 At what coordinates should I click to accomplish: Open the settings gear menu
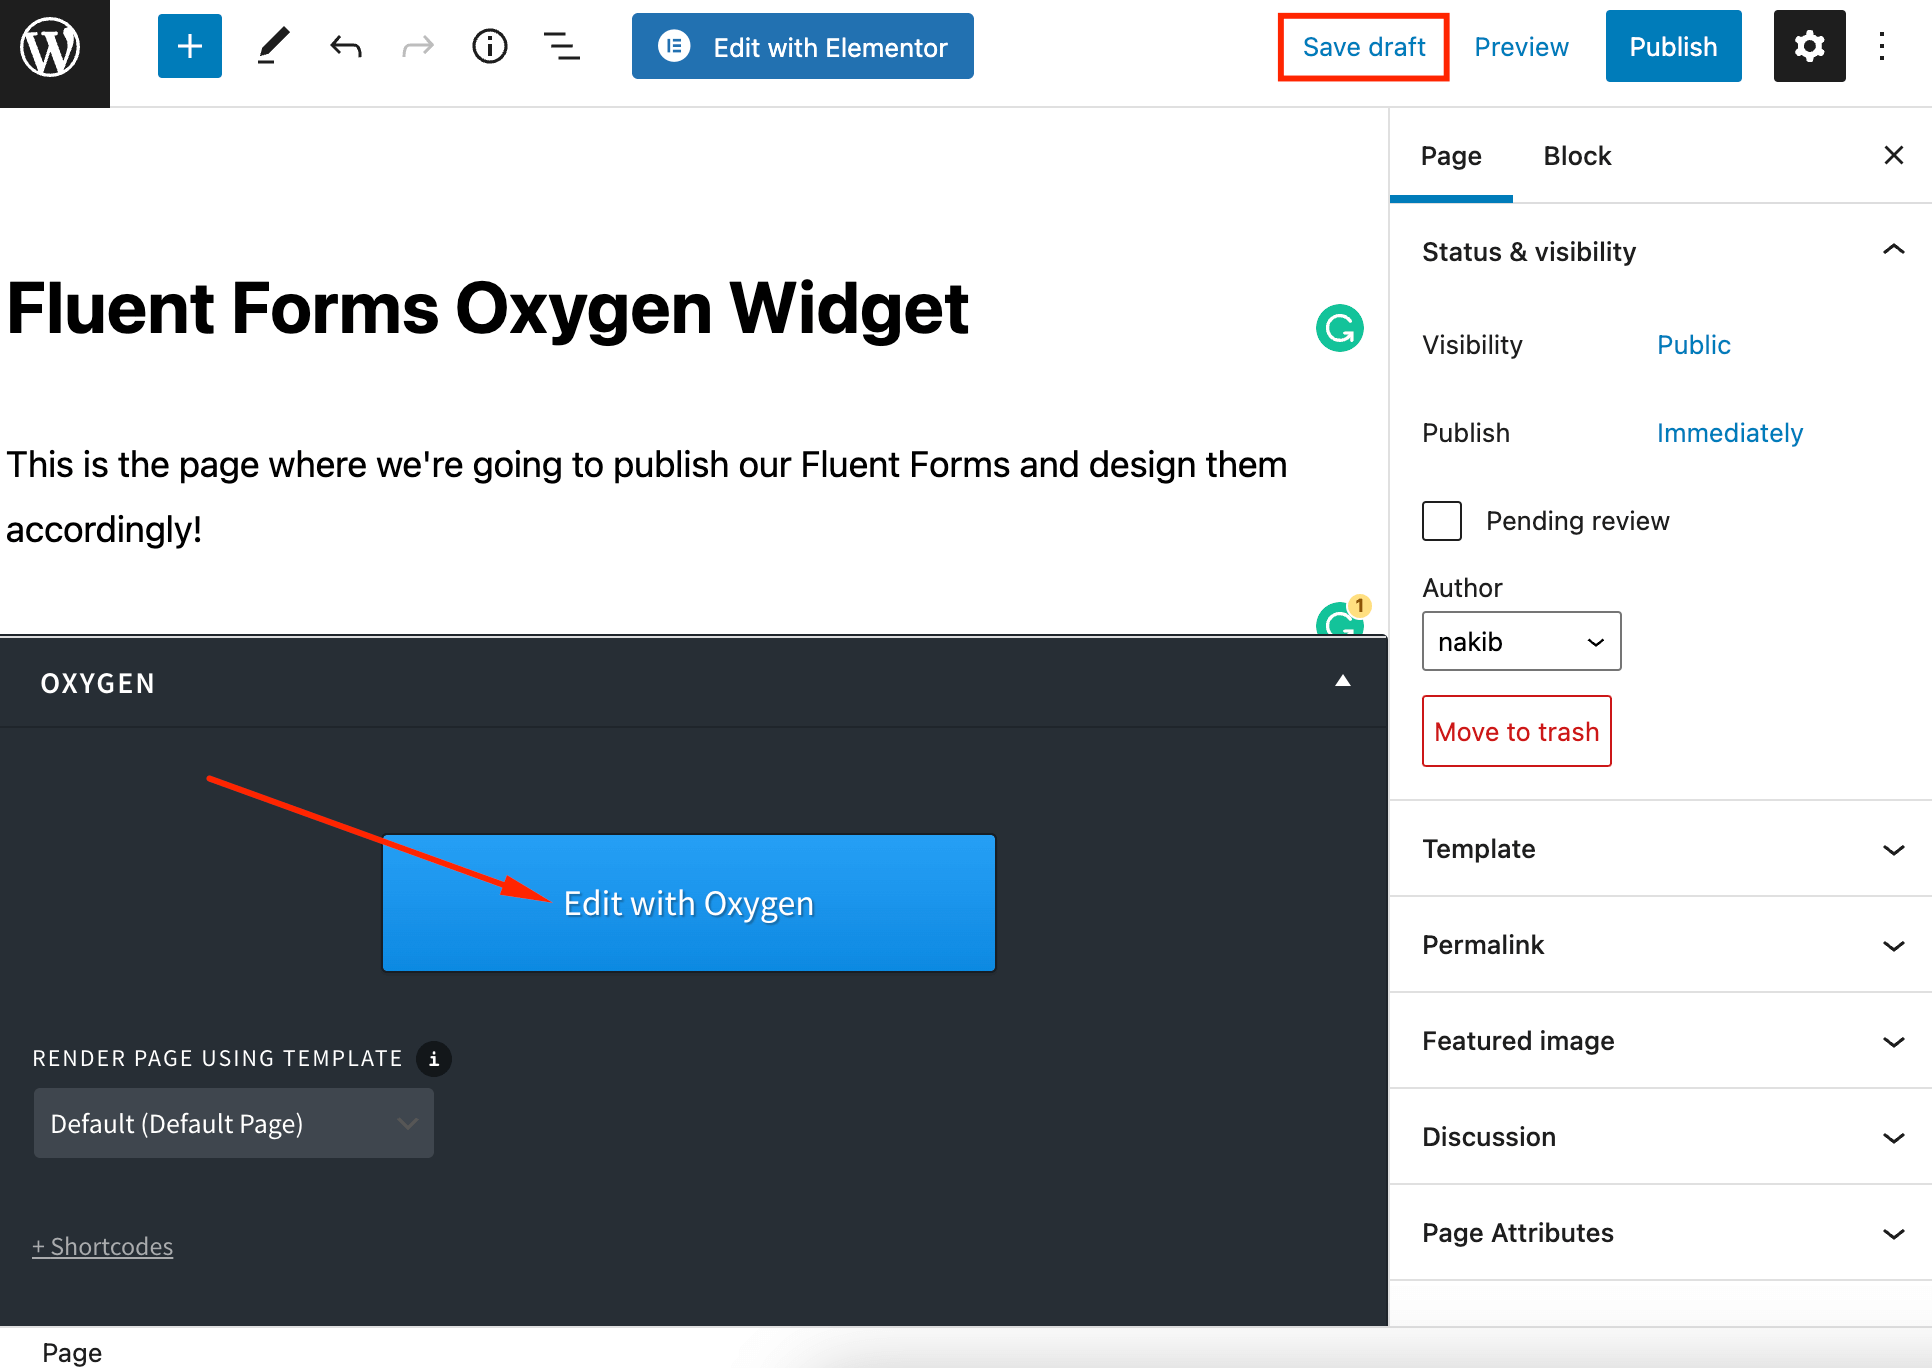click(x=1809, y=45)
